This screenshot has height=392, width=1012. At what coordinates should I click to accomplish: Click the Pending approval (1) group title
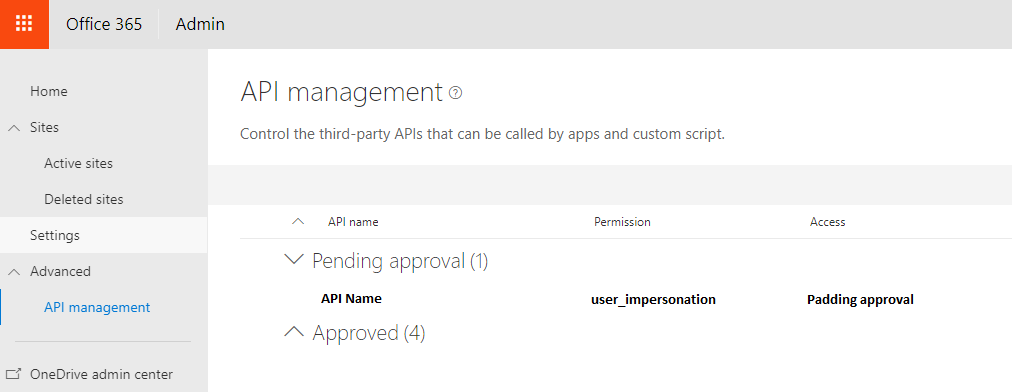pyautogui.click(x=400, y=261)
